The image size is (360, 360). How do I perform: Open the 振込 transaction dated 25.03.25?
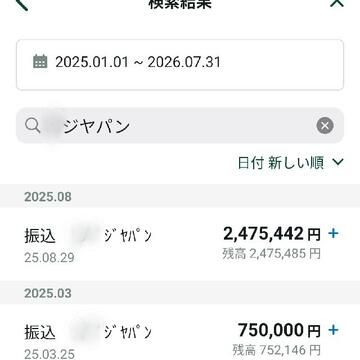pyautogui.click(x=180, y=332)
